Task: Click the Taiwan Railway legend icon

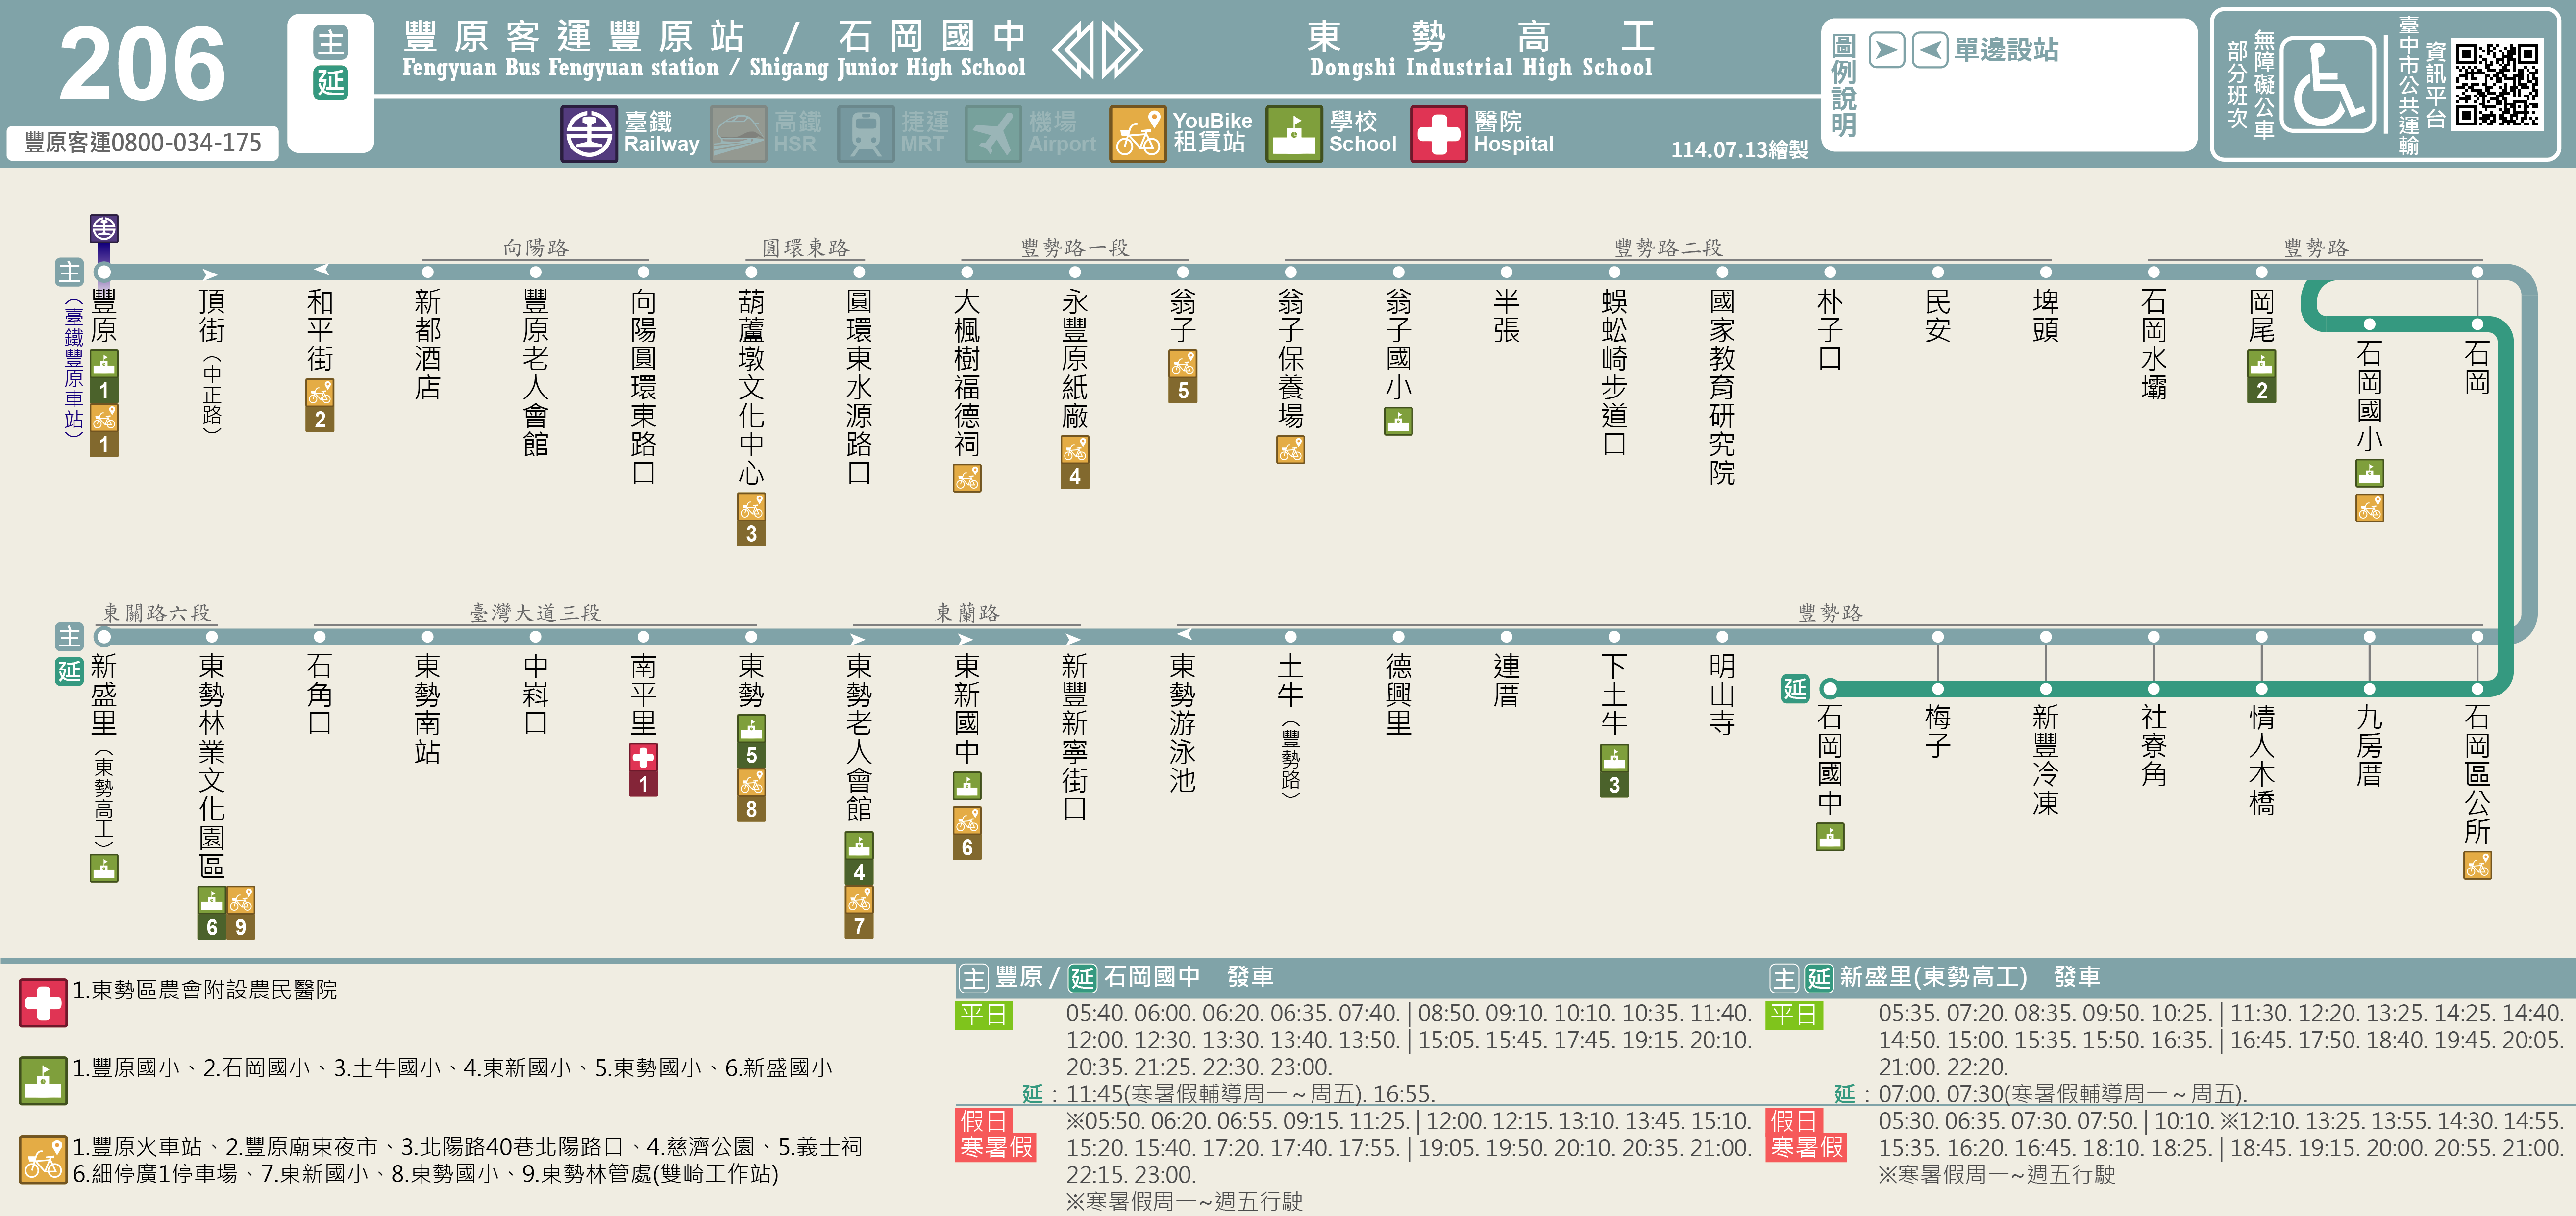Action: [589, 133]
